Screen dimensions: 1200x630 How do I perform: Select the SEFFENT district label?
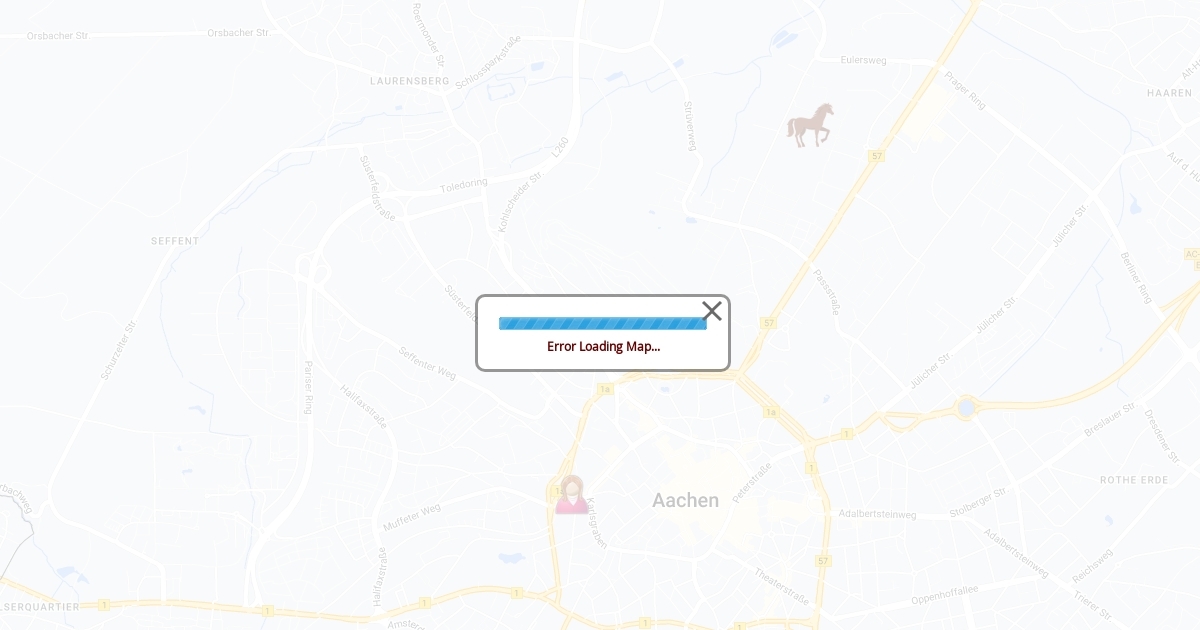point(175,241)
